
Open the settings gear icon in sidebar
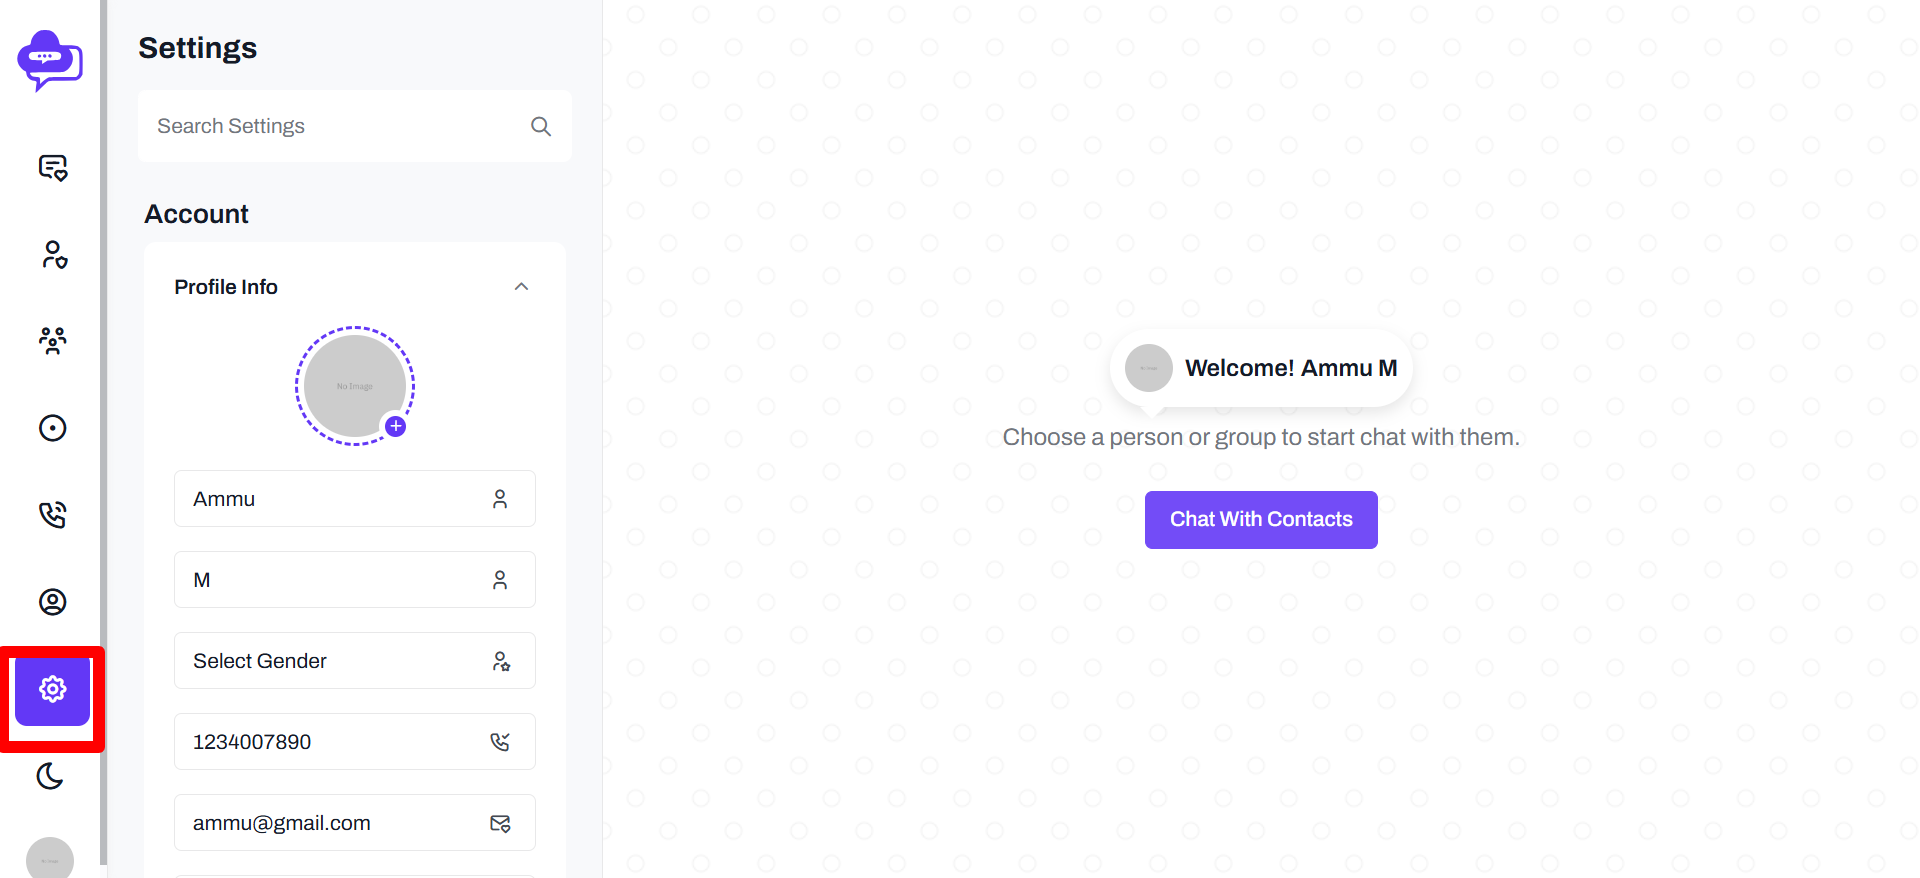pos(52,689)
